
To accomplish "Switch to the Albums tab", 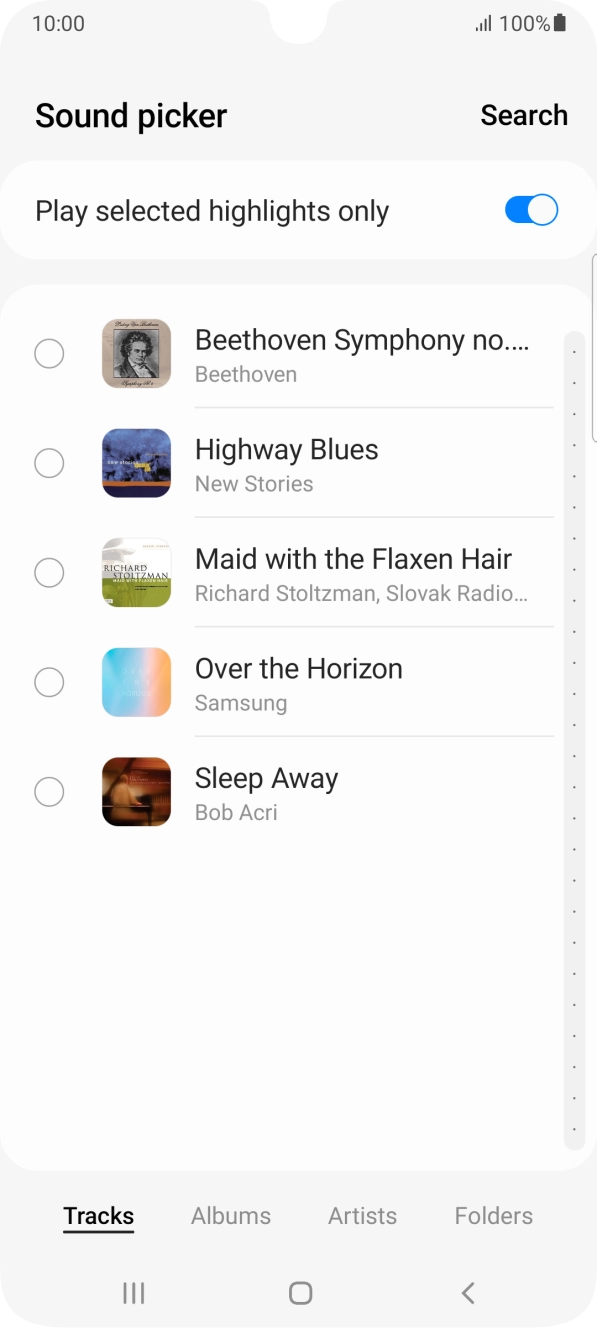I will (230, 1215).
